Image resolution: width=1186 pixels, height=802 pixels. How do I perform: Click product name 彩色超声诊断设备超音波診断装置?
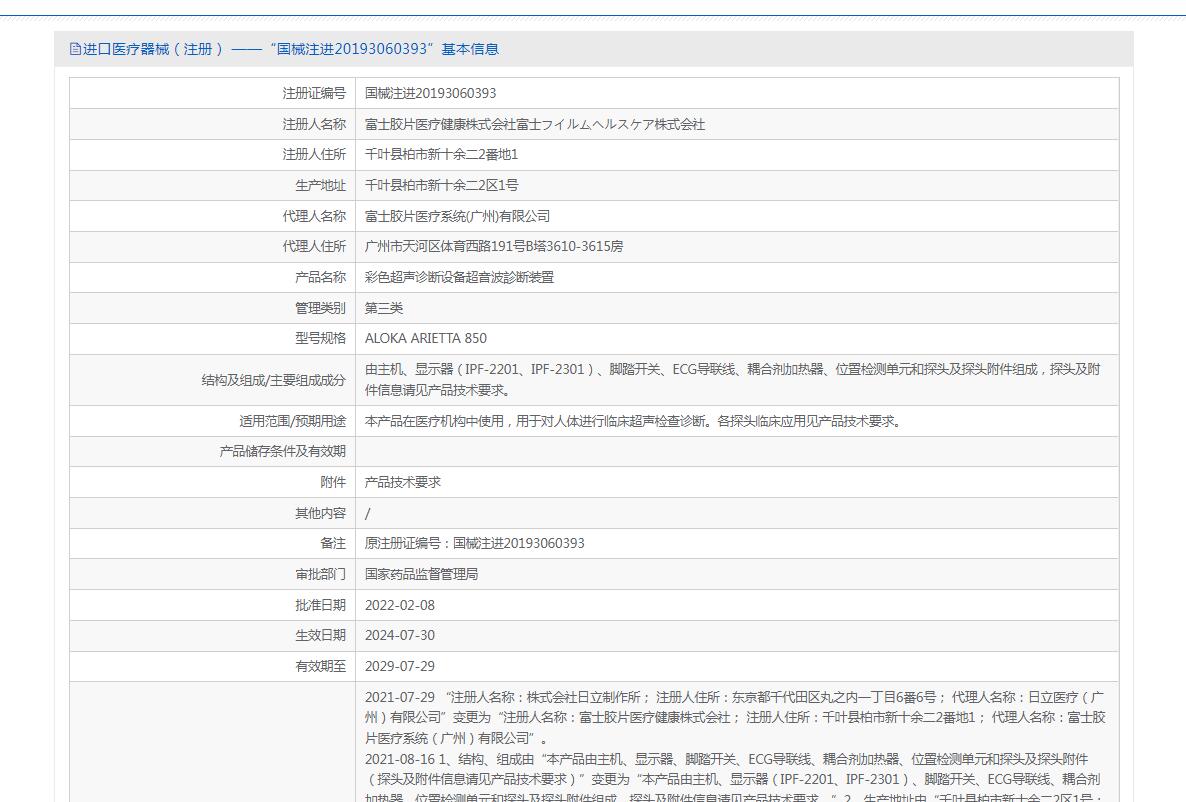tap(459, 277)
